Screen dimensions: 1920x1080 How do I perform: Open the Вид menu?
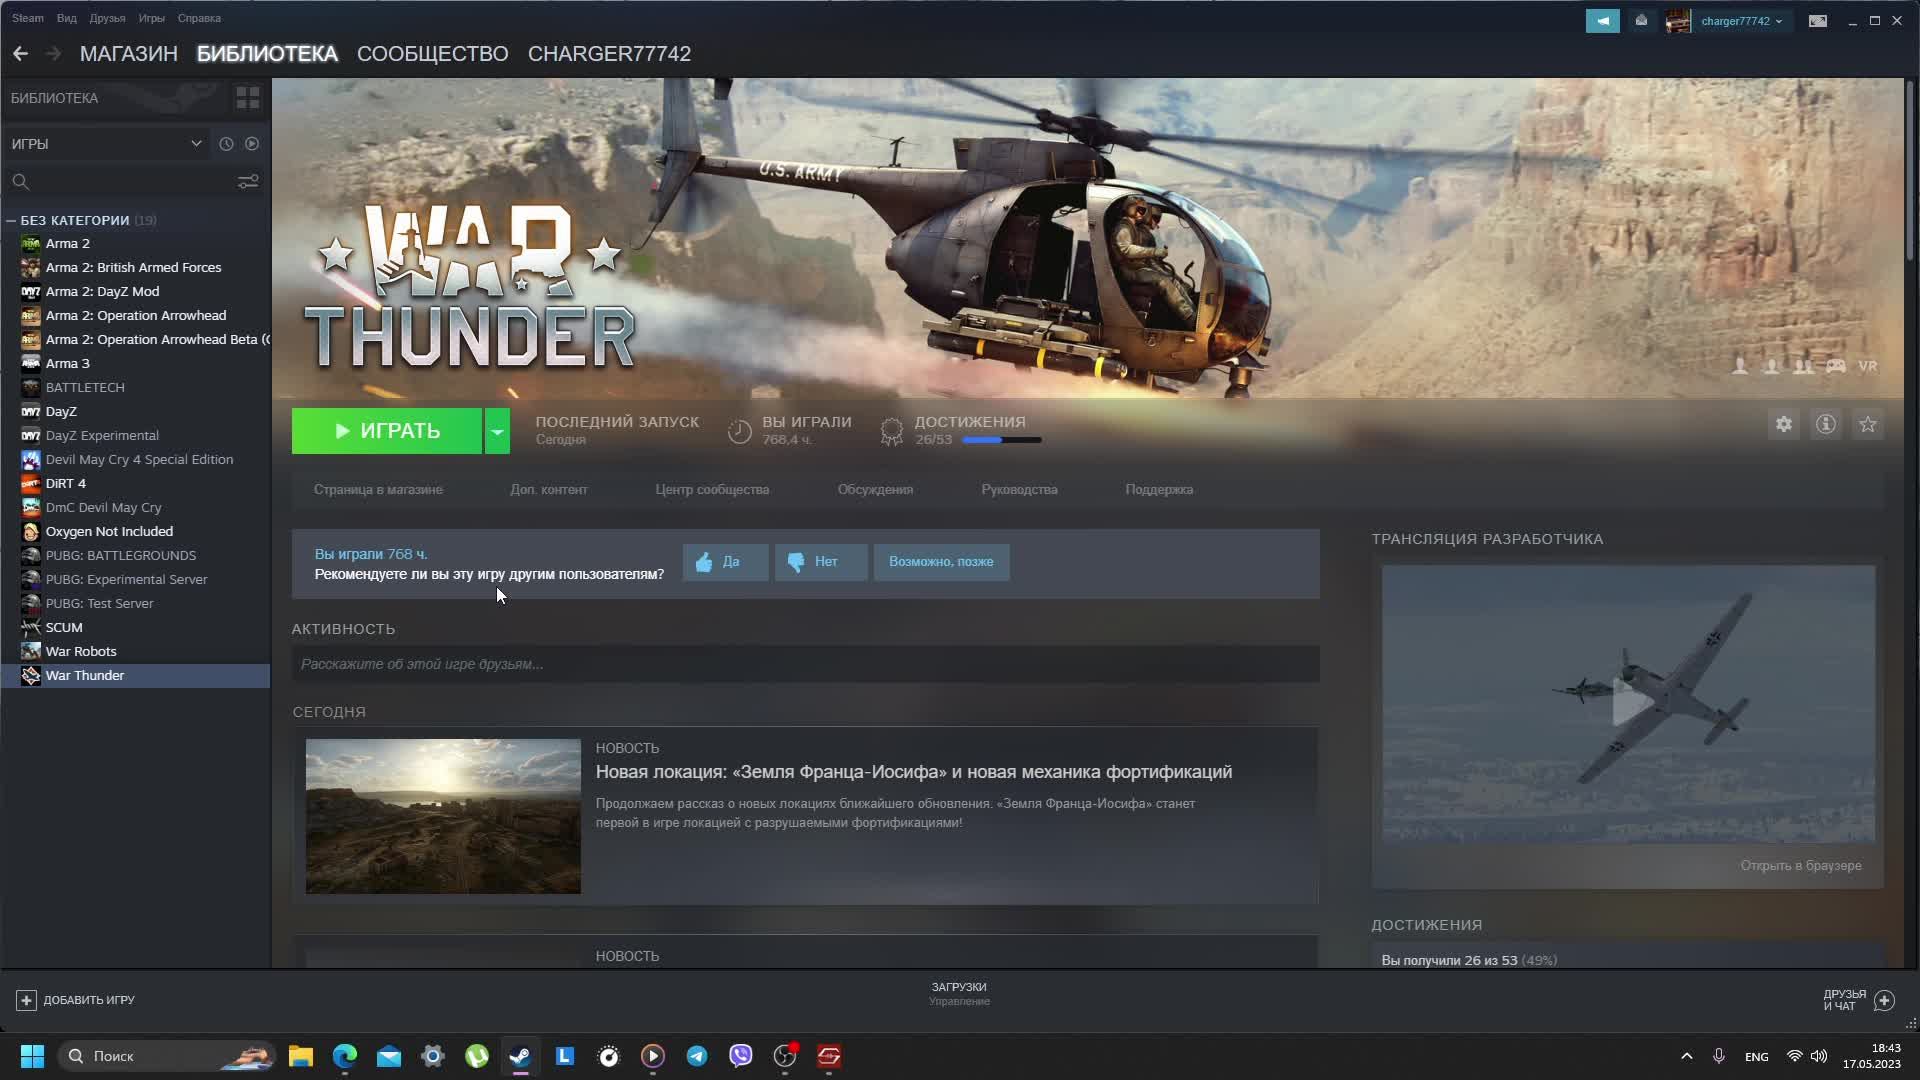click(67, 18)
